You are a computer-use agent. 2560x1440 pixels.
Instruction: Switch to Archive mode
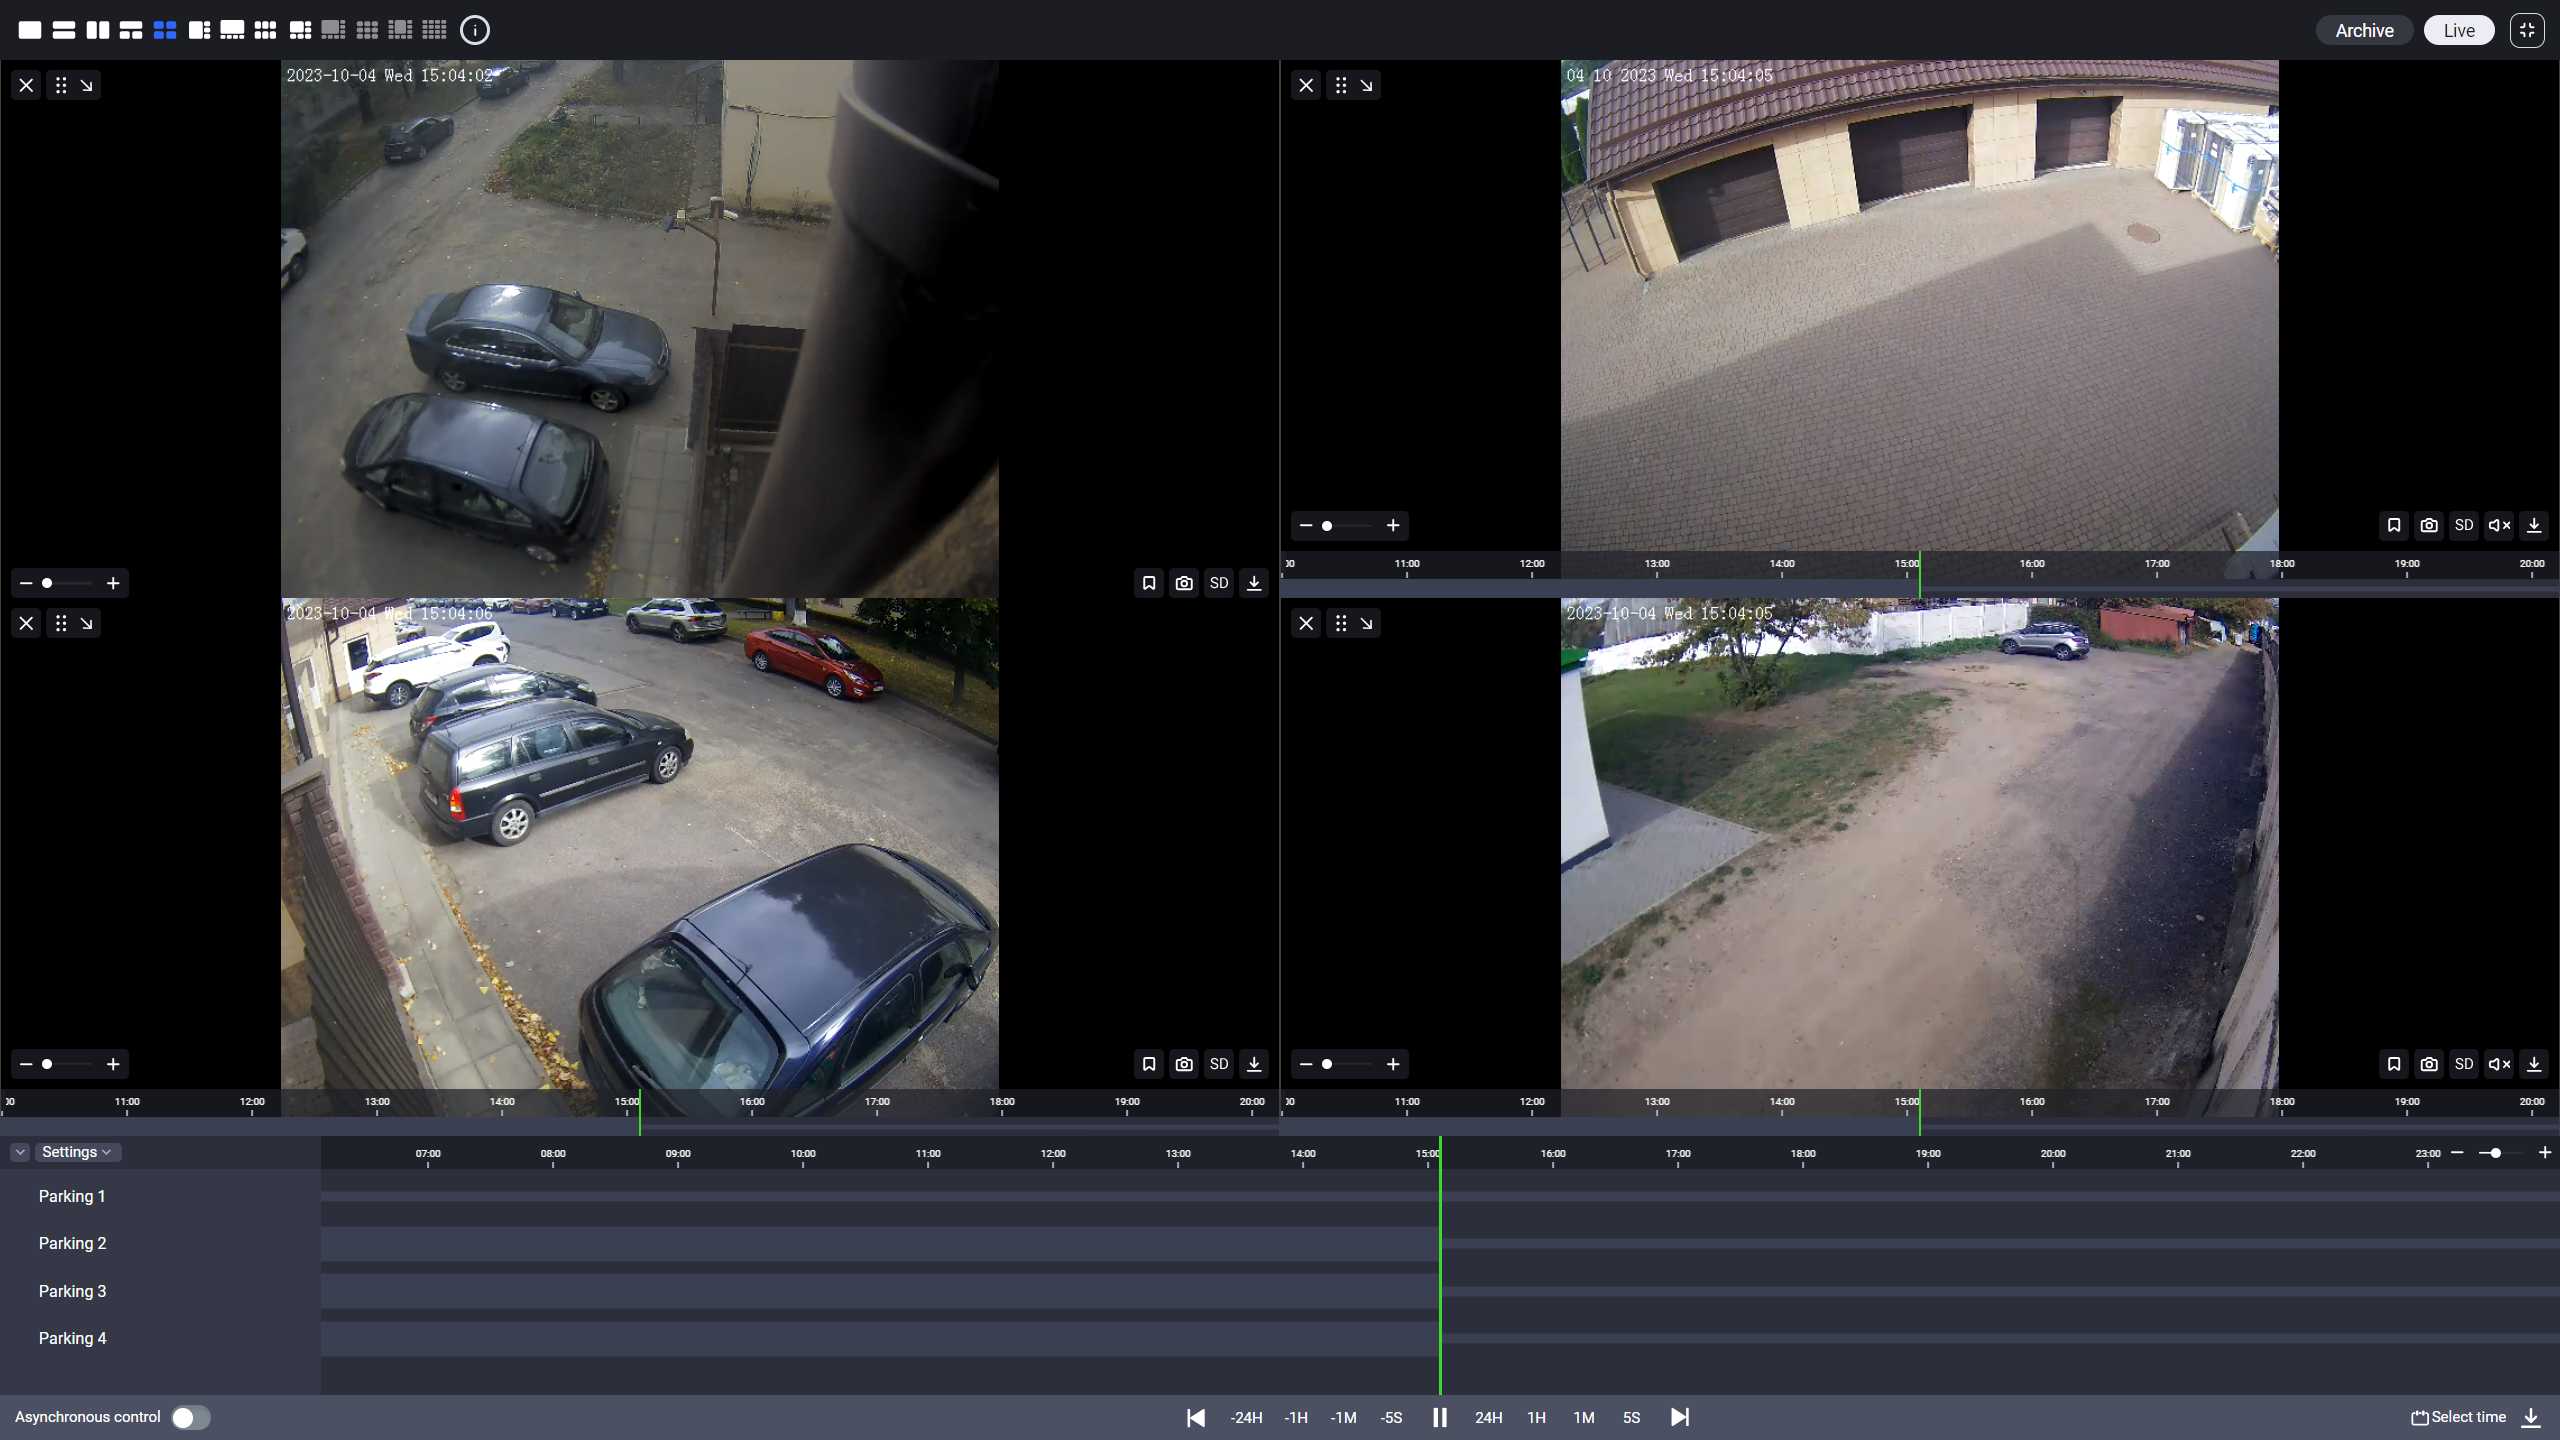(x=2364, y=30)
